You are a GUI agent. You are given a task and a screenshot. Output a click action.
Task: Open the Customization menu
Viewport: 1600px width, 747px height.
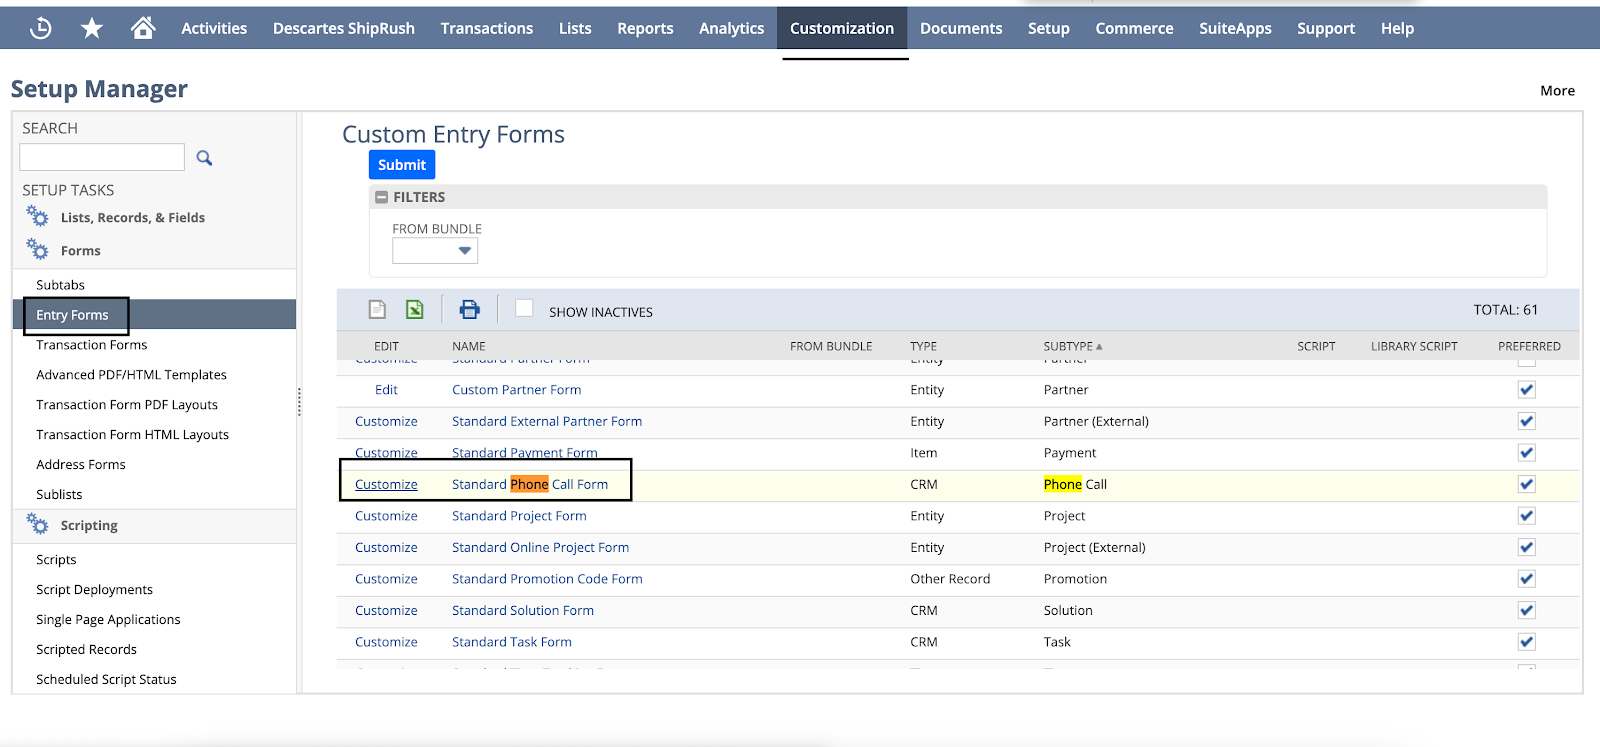[x=842, y=28]
